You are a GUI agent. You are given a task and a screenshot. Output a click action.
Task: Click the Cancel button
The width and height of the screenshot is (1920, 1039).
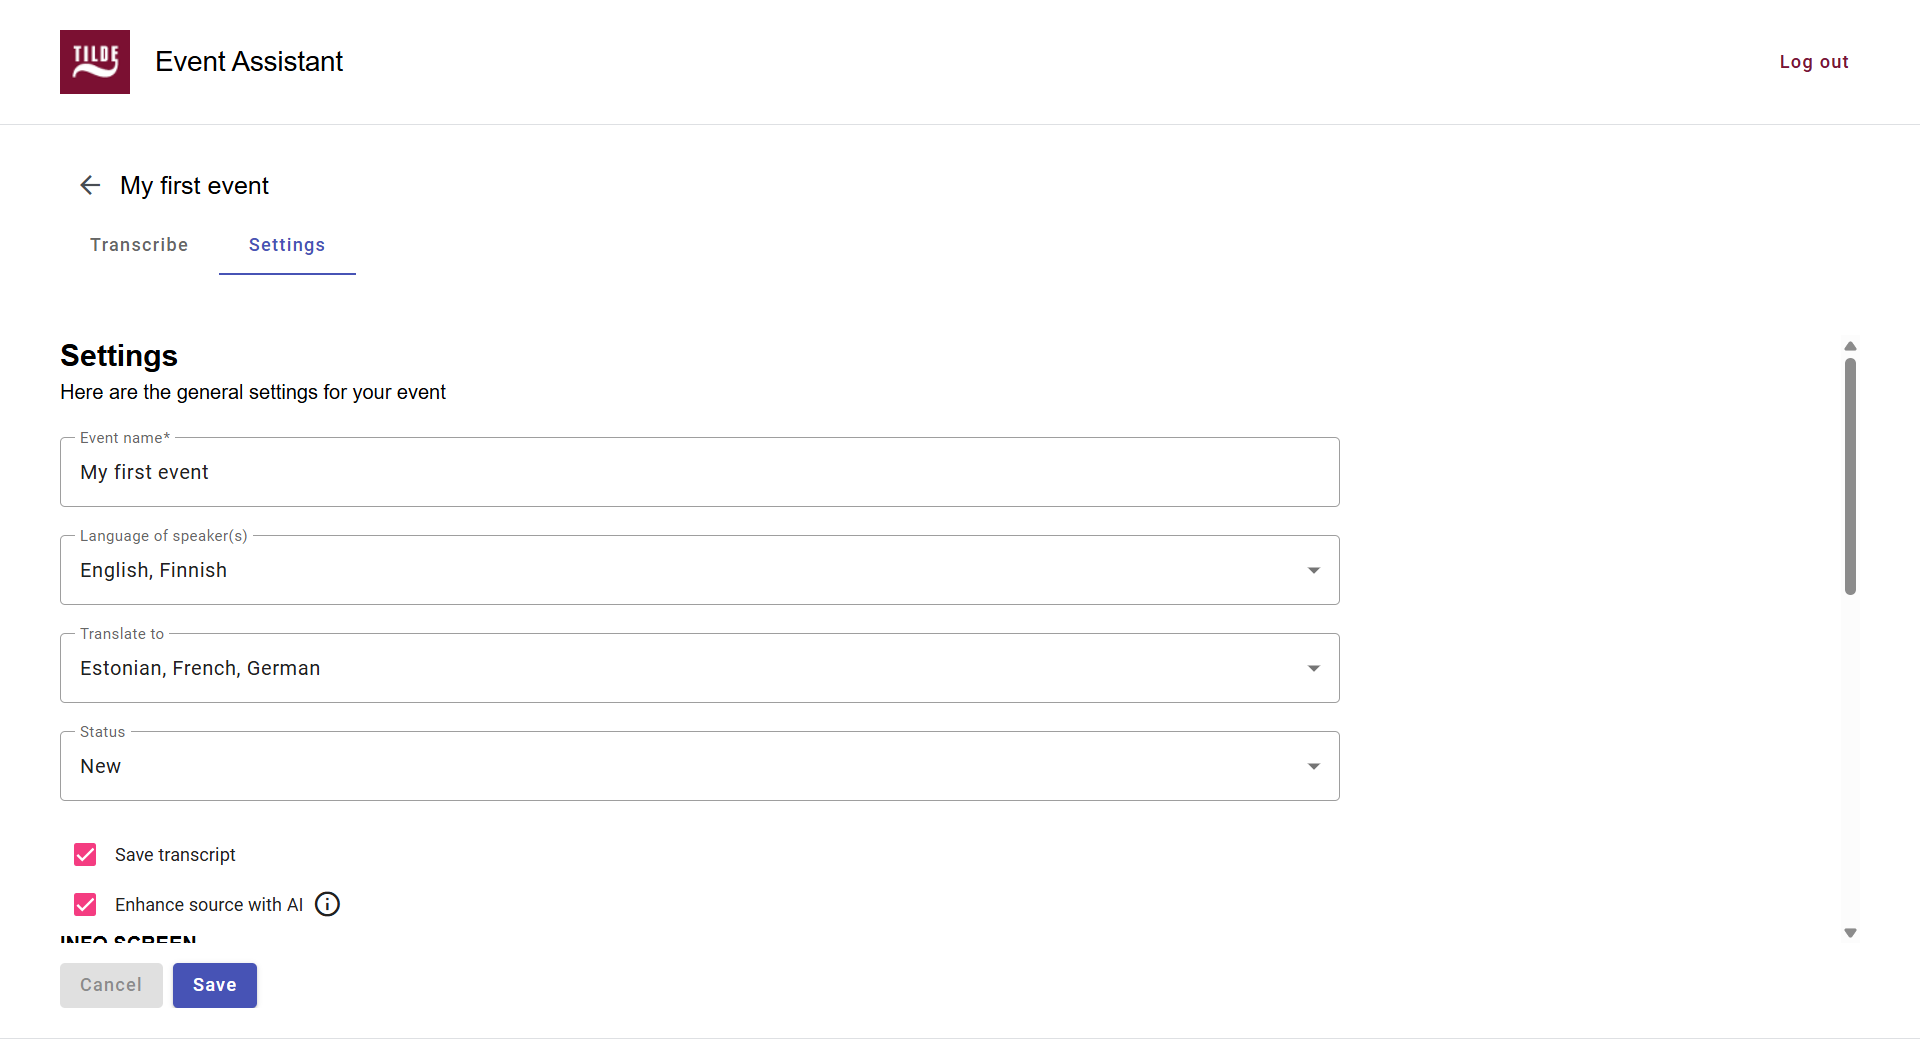coord(111,985)
